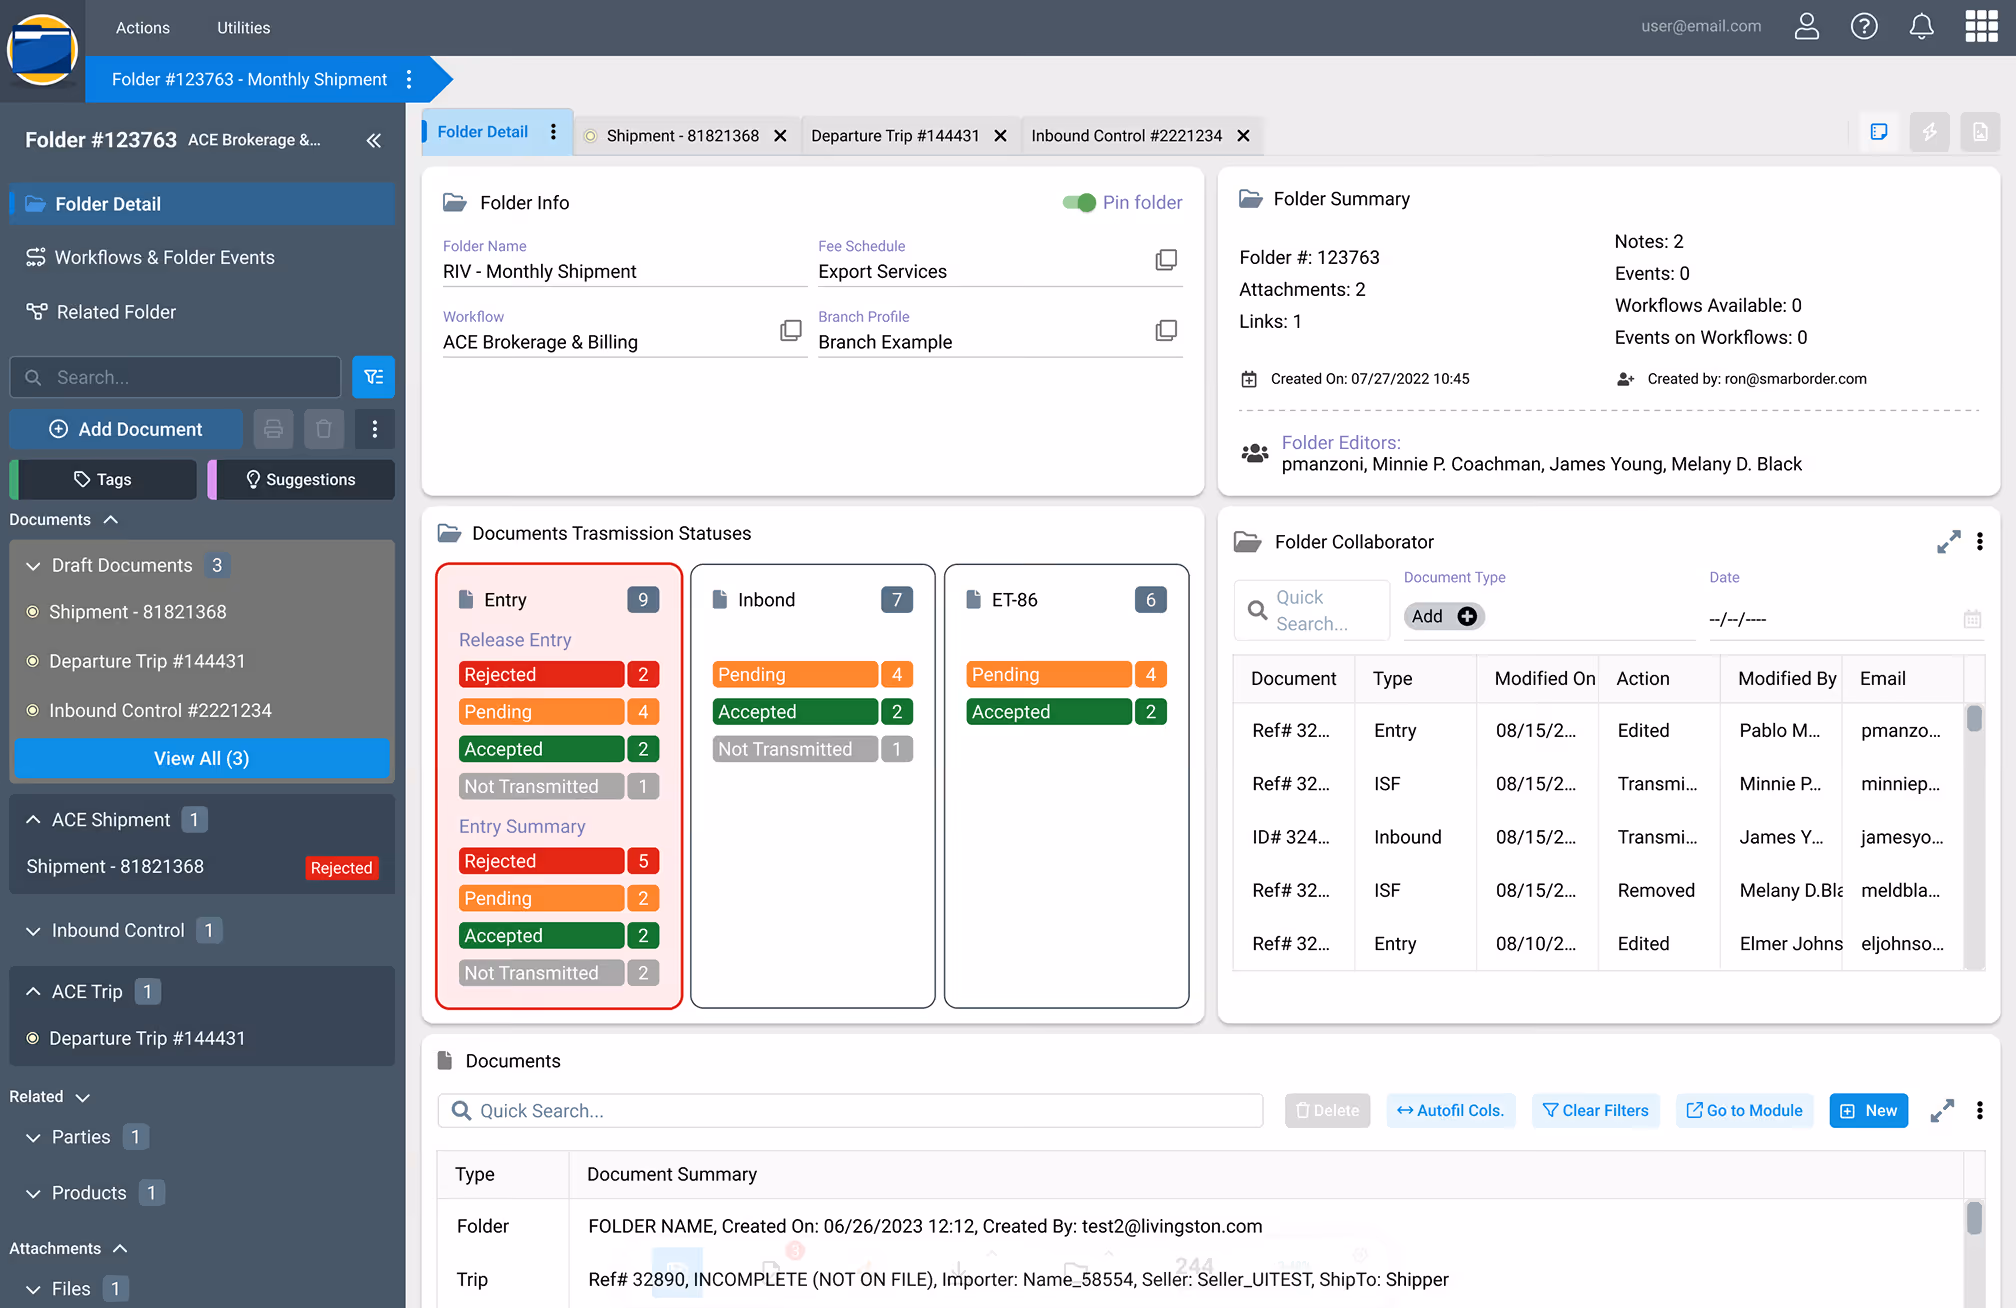Open the help question mark icon
Viewport: 2016px width, 1308px height.
[1864, 27]
